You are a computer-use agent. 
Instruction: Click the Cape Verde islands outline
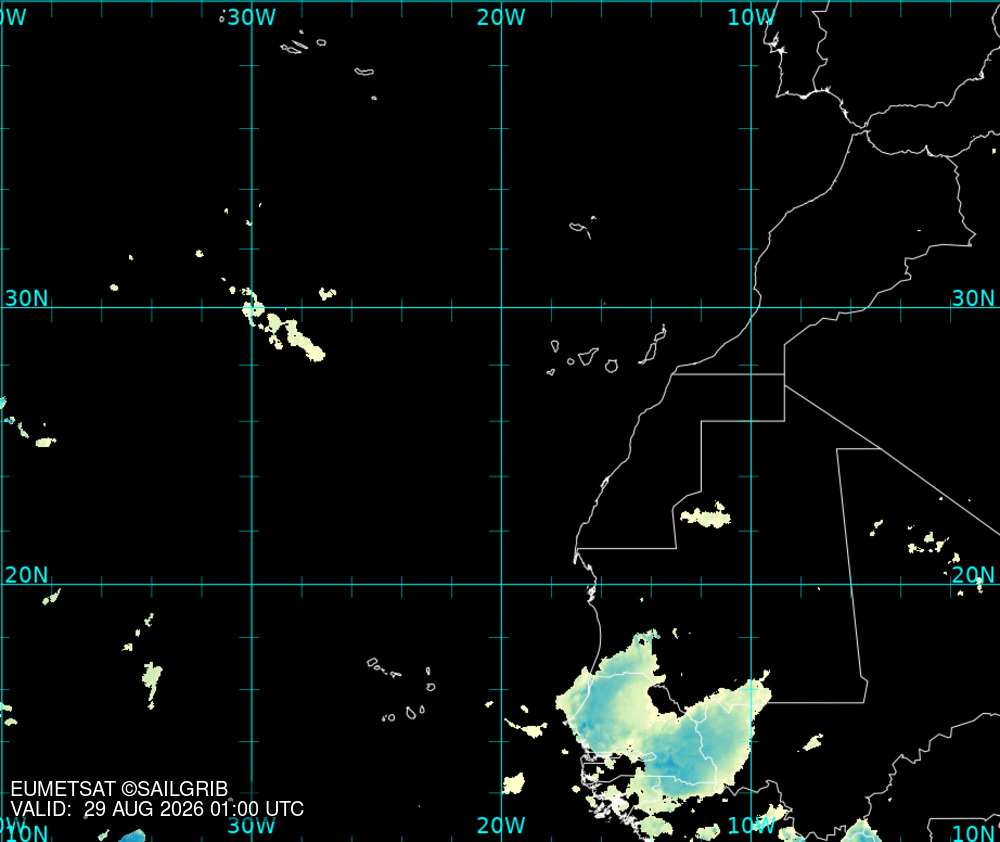tap(402, 690)
